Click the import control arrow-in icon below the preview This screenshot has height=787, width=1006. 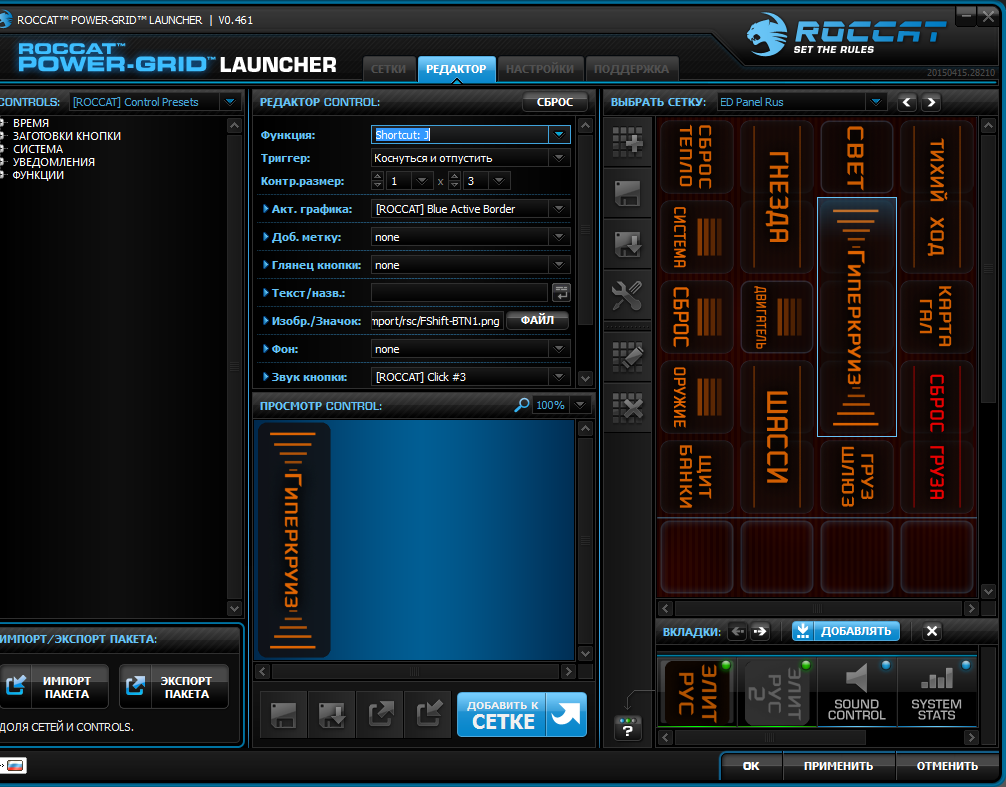point(429,714)
